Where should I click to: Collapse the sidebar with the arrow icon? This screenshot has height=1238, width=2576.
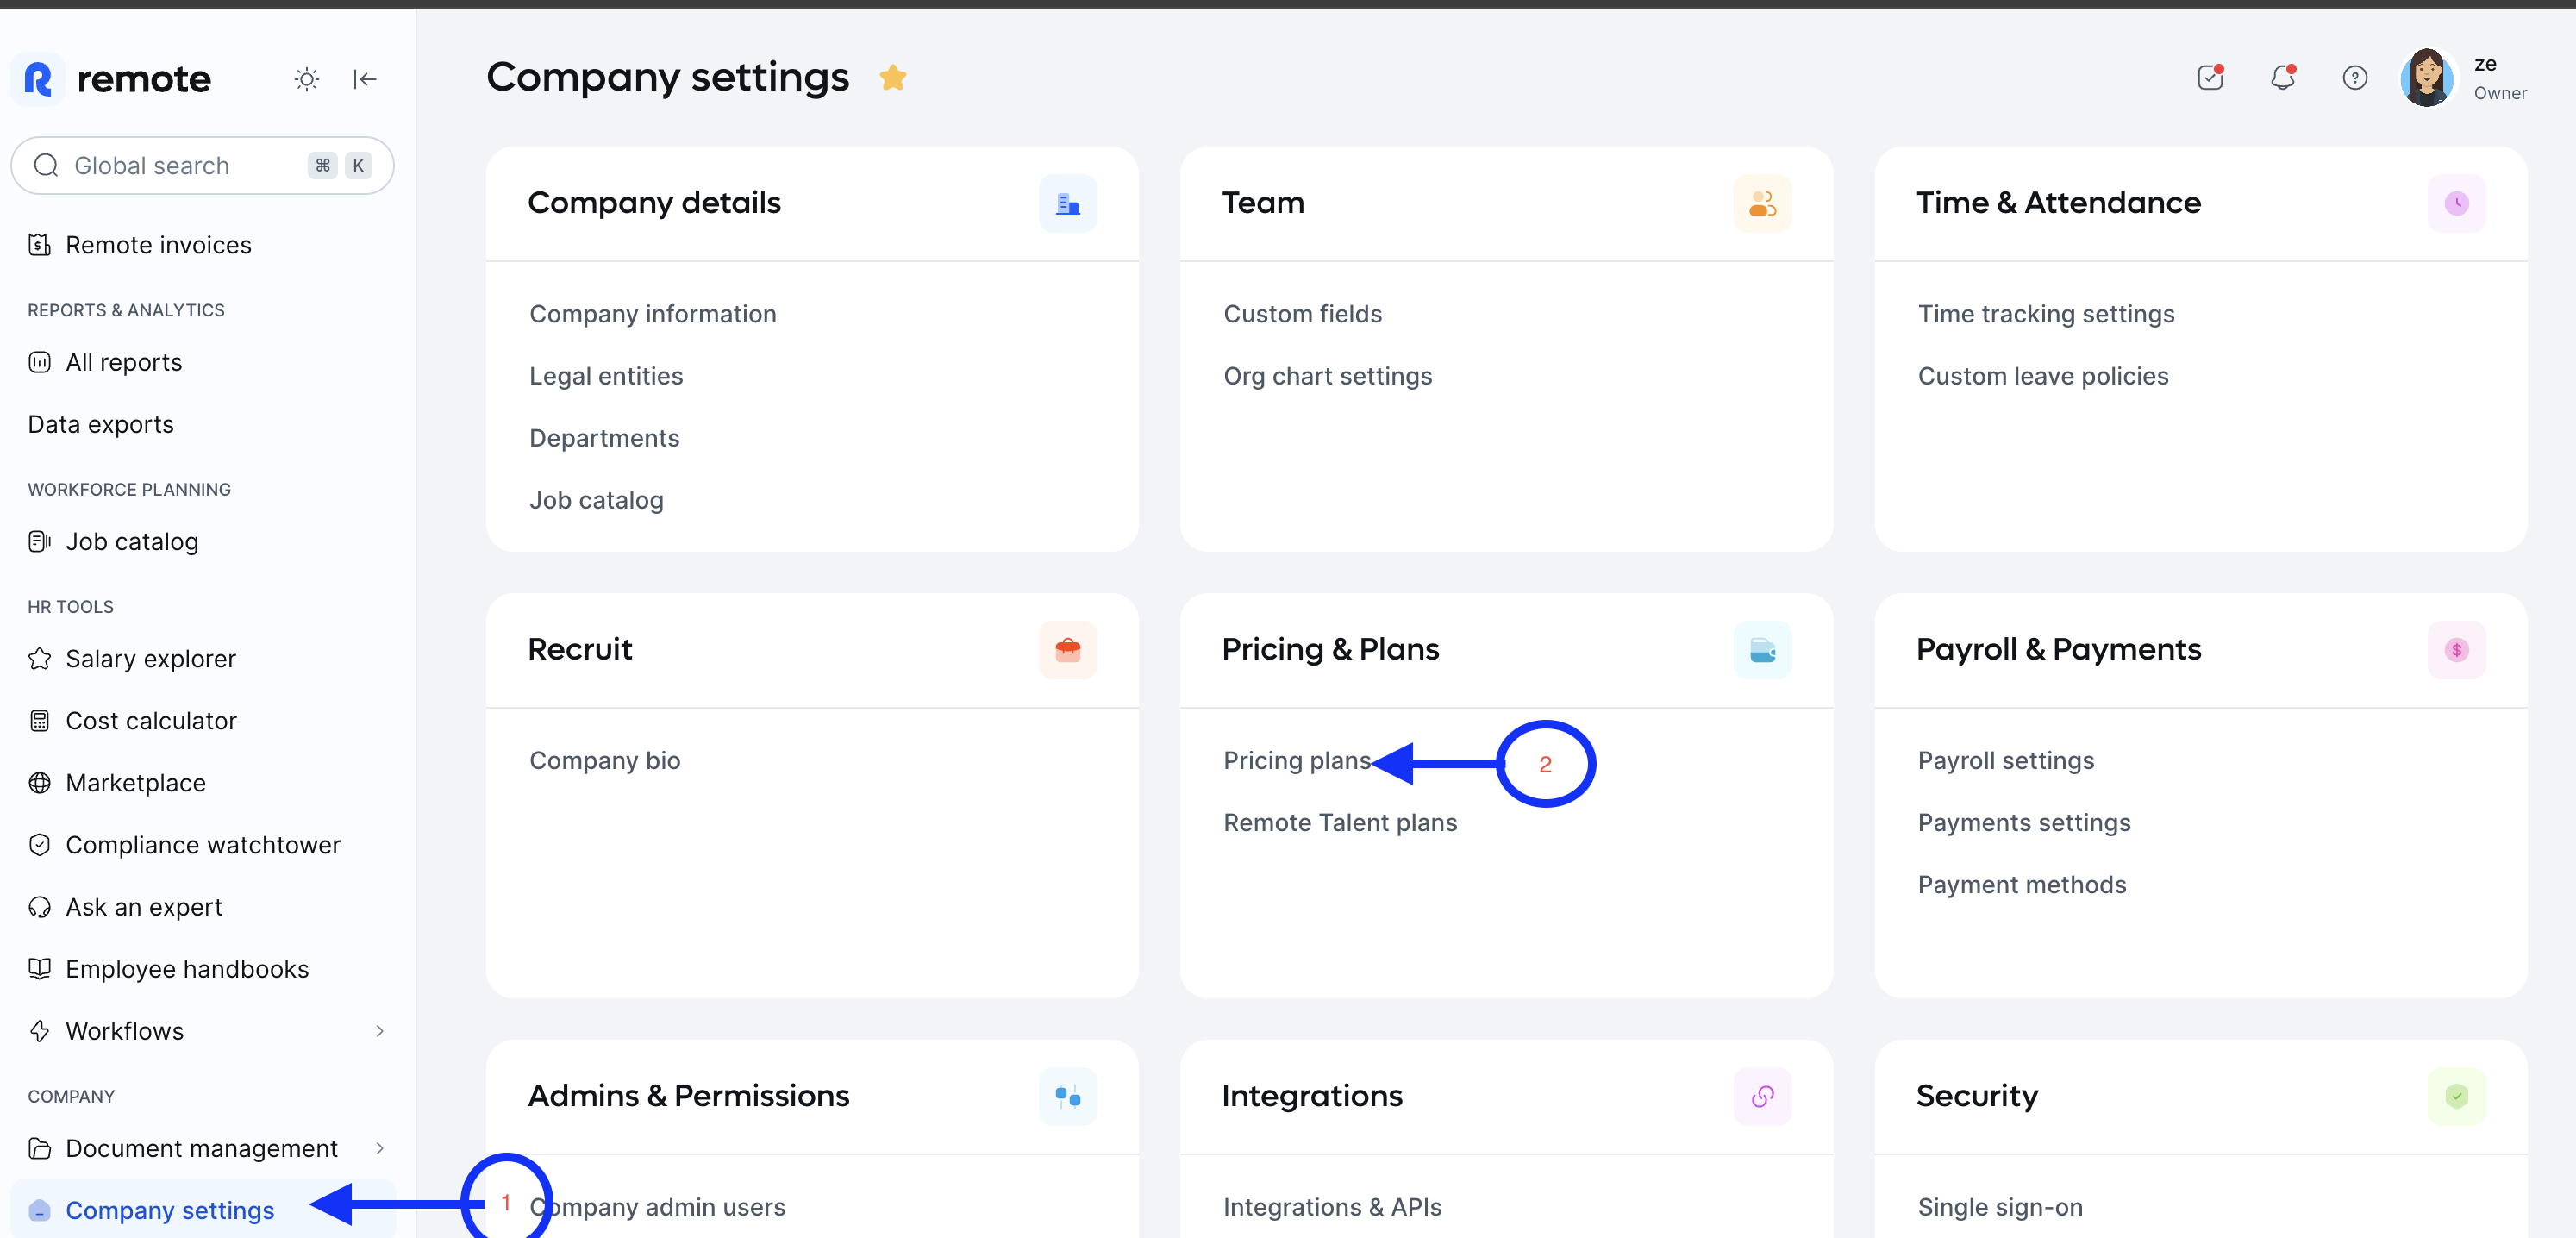click(365, 79)
